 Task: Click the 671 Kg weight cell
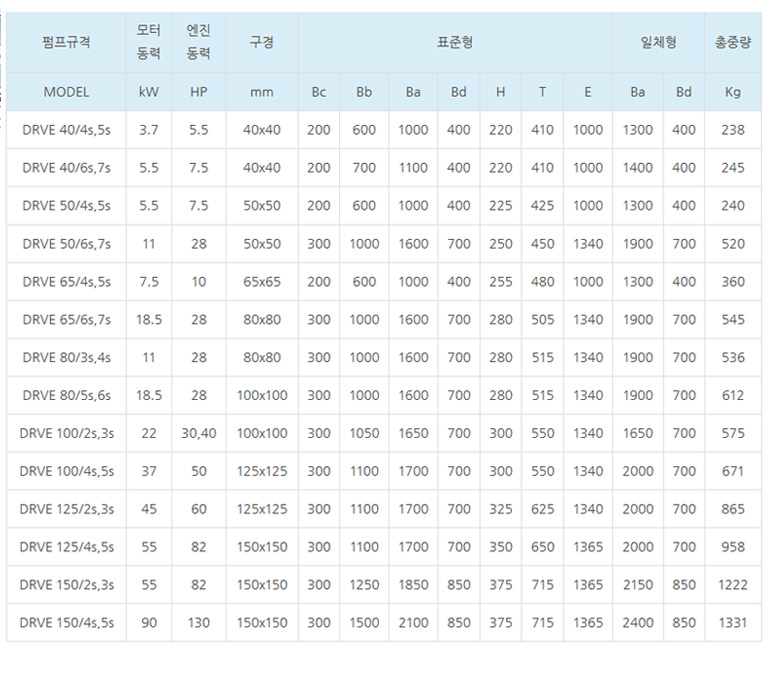click(x=733, y=471)
